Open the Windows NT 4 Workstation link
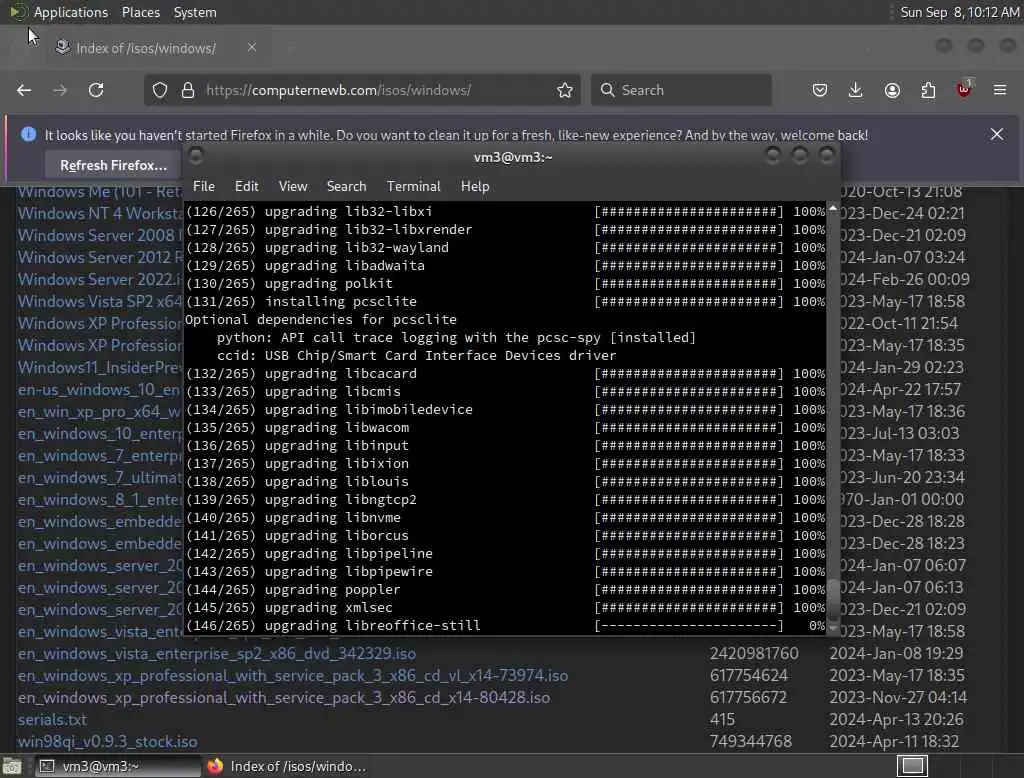This screenshot has width=1024, height=778. (100, 213)
